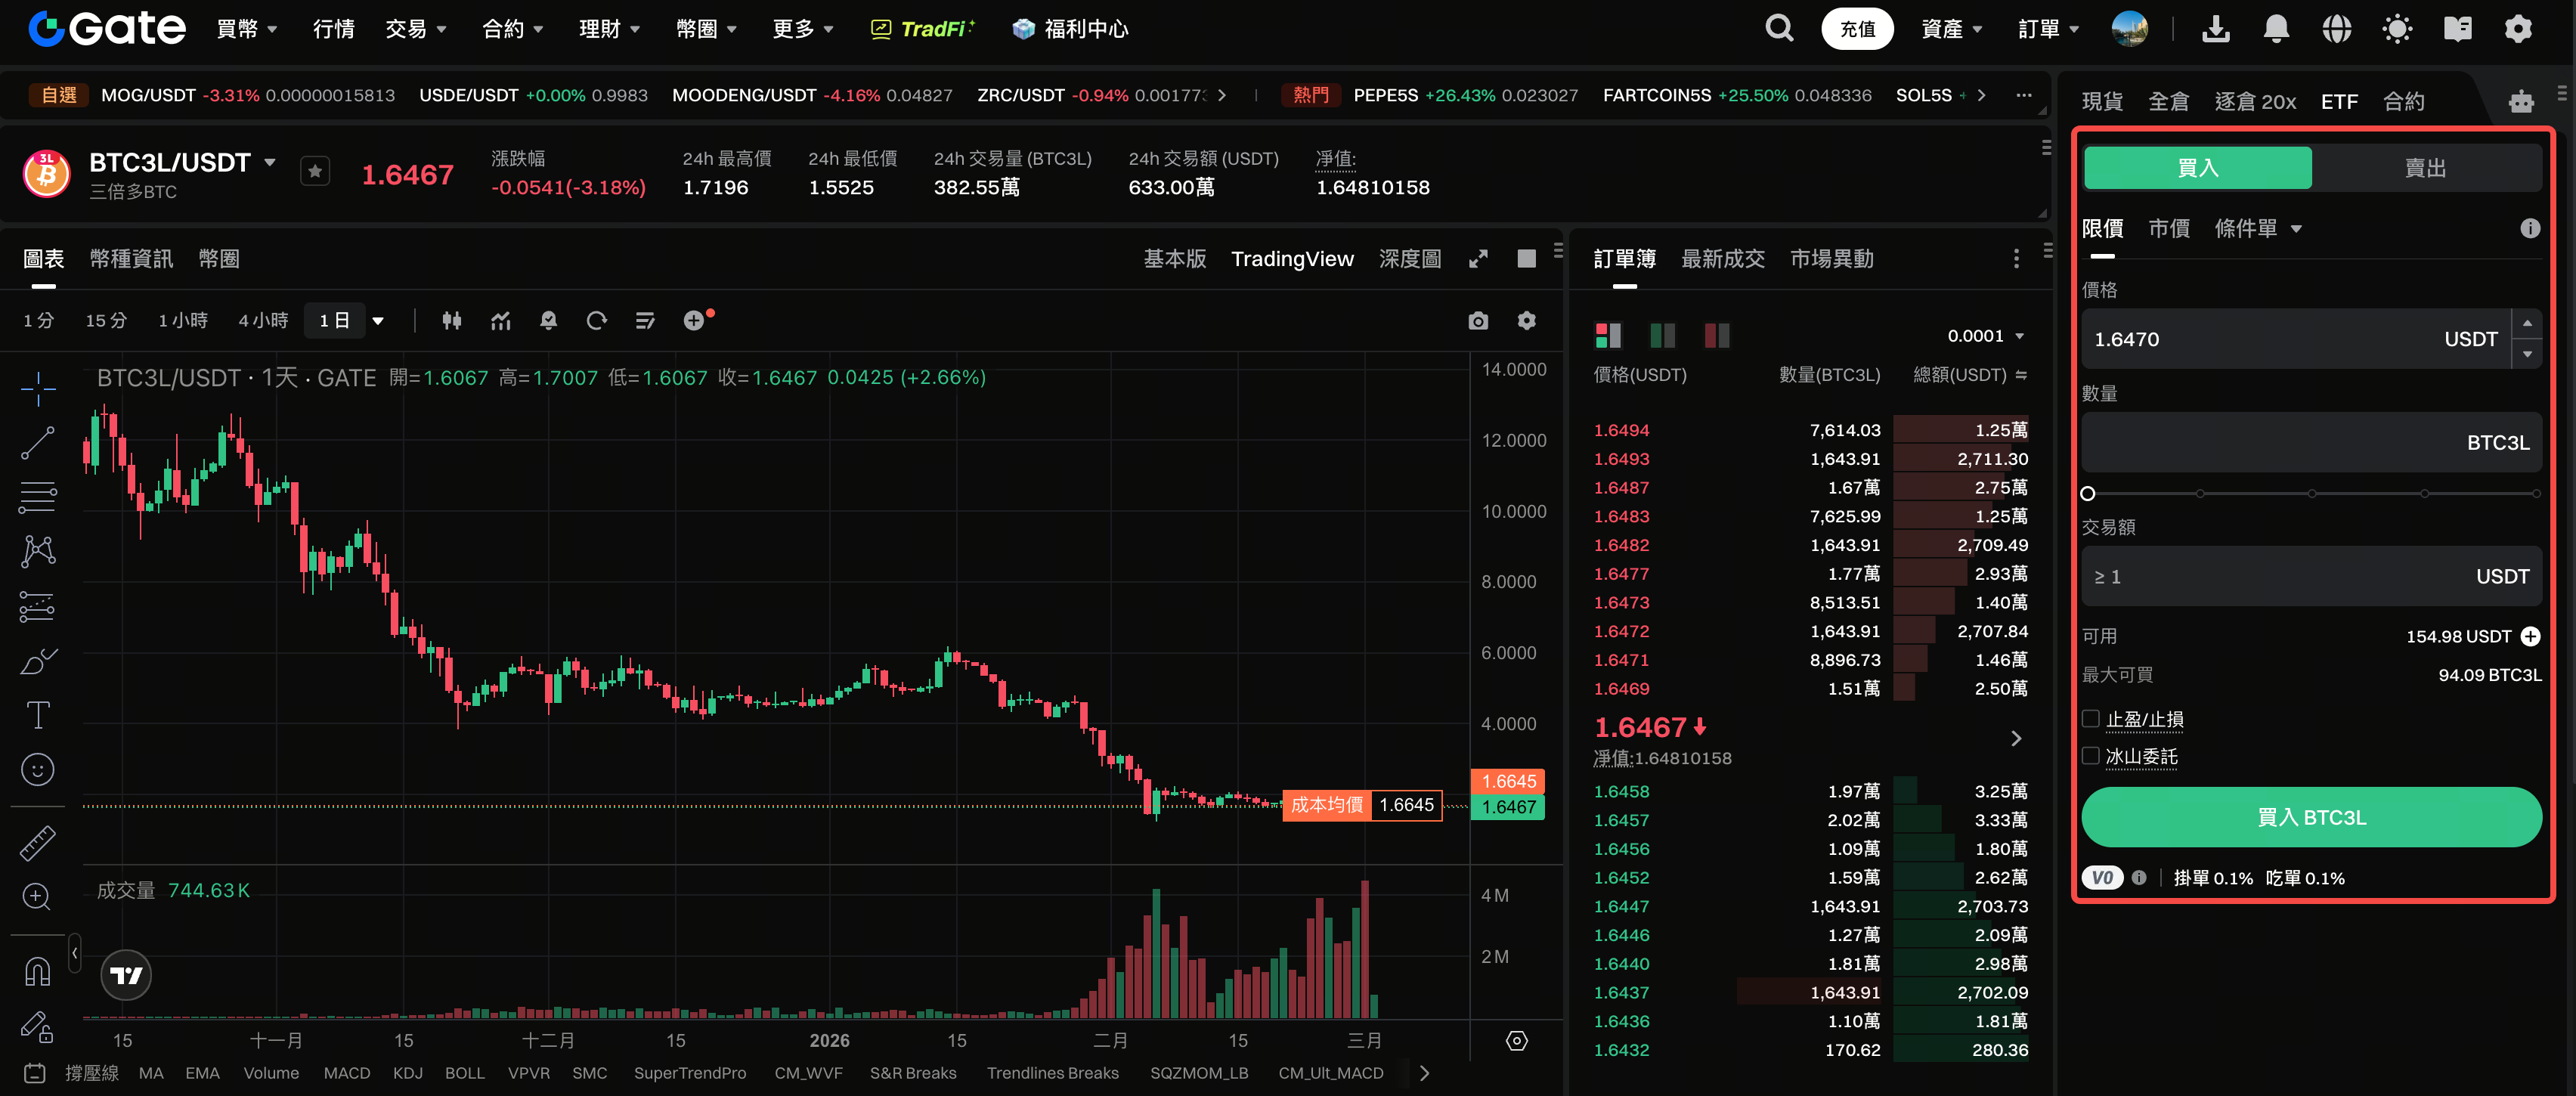Toggle the light/dark theme sun icon
The height and width of the screenshot is (1096, 2576).
[x=2397, y=29]
